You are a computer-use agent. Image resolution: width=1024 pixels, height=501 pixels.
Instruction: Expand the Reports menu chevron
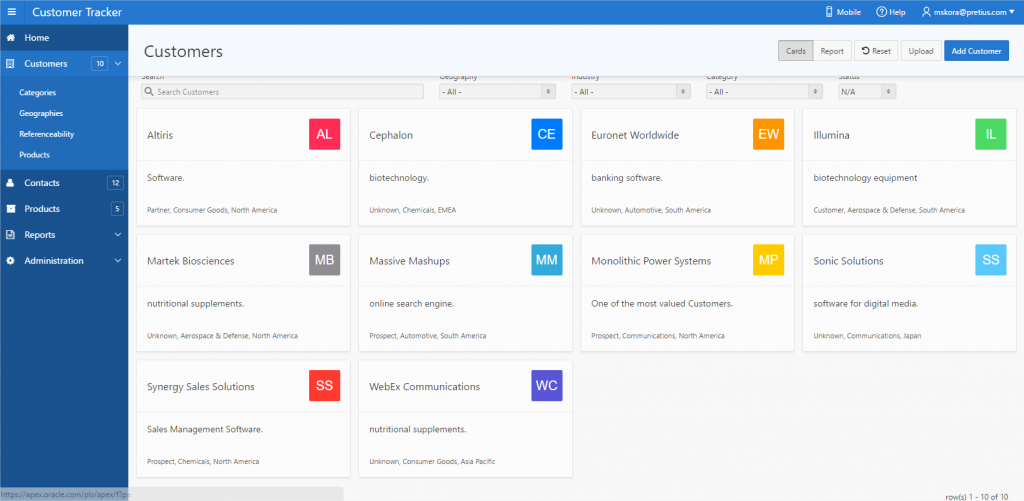tap(118, 234)
